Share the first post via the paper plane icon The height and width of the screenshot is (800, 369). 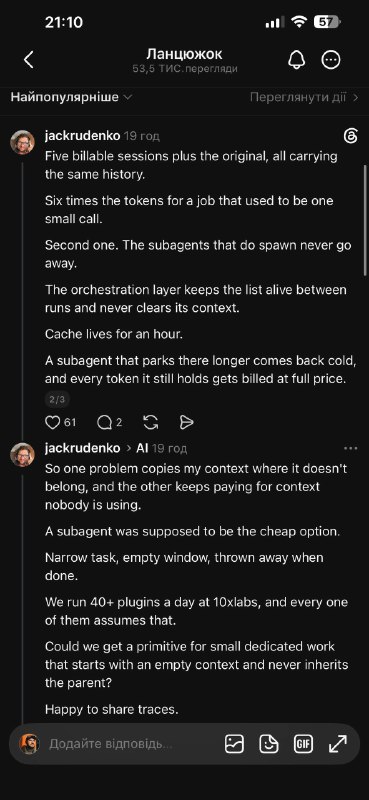pyautogui.click(x=187, y=422)
